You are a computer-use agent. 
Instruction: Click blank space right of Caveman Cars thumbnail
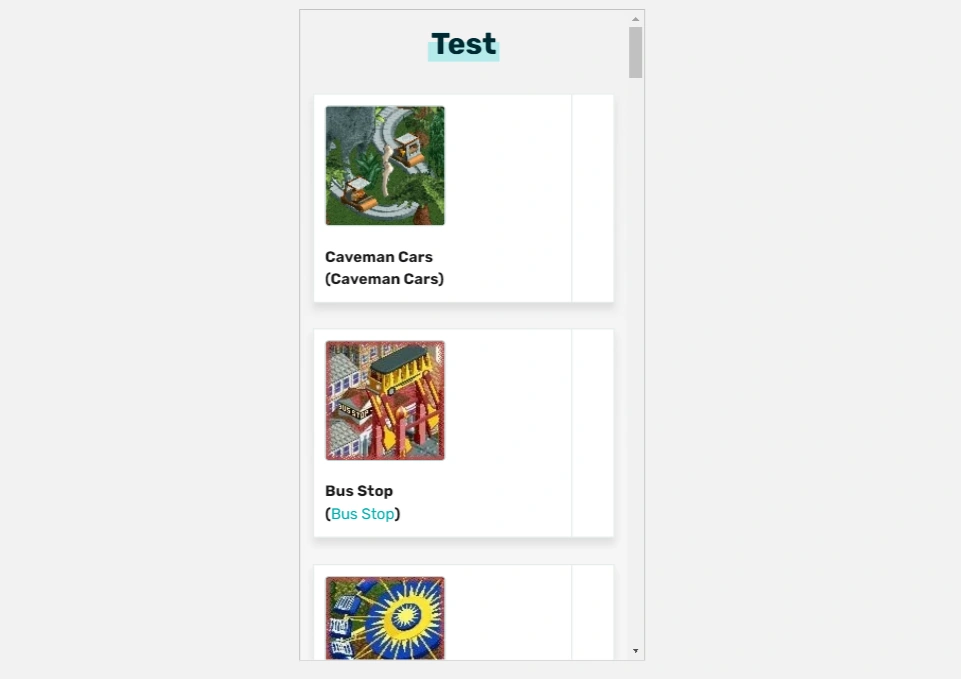point(507,165)
